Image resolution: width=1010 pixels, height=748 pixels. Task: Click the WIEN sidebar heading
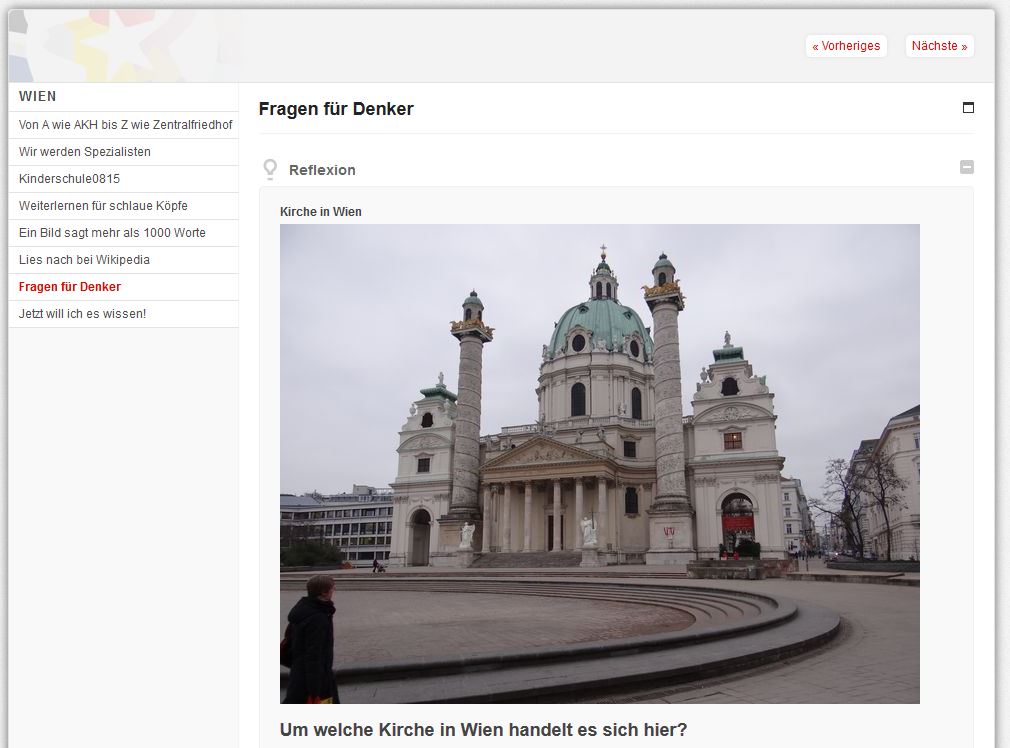click(x=37, y=97)
